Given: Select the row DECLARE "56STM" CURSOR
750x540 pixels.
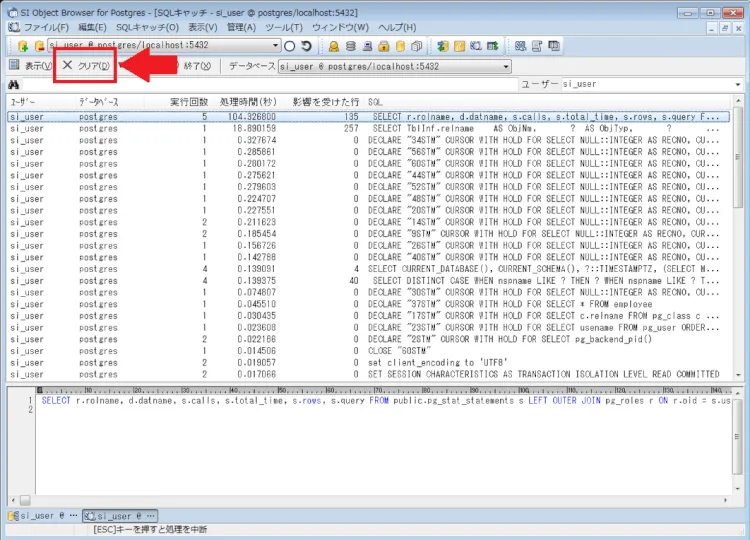Looking at the screenshot, I should click(368, 152).
